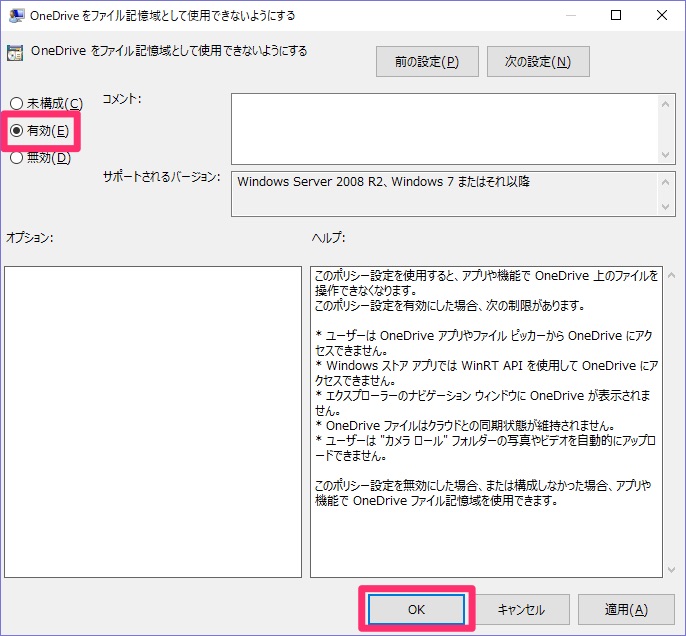Screen dimensions: 686x636
Task: Click the コメント: label
Action: tap(122, 99)
